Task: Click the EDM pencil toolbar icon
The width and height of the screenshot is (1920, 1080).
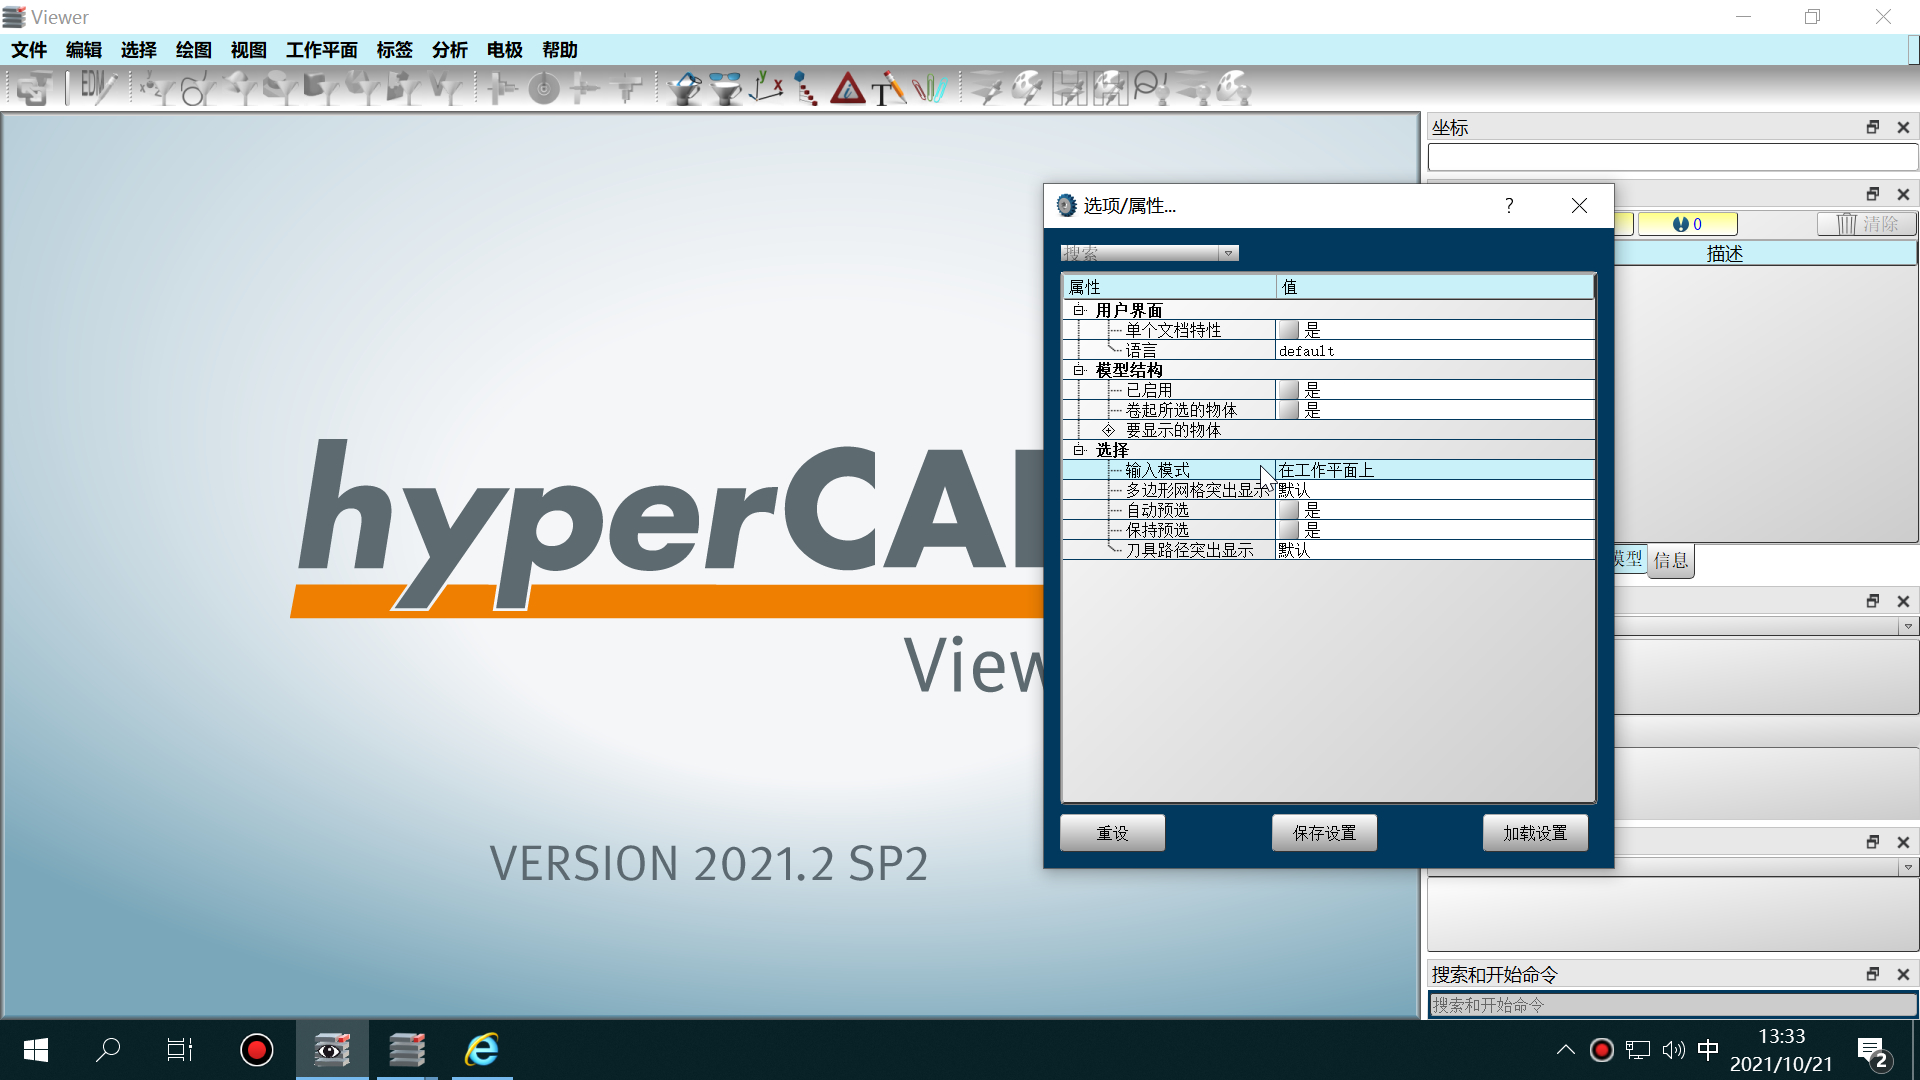Action: pyautogui.click(x=97, y=89)
